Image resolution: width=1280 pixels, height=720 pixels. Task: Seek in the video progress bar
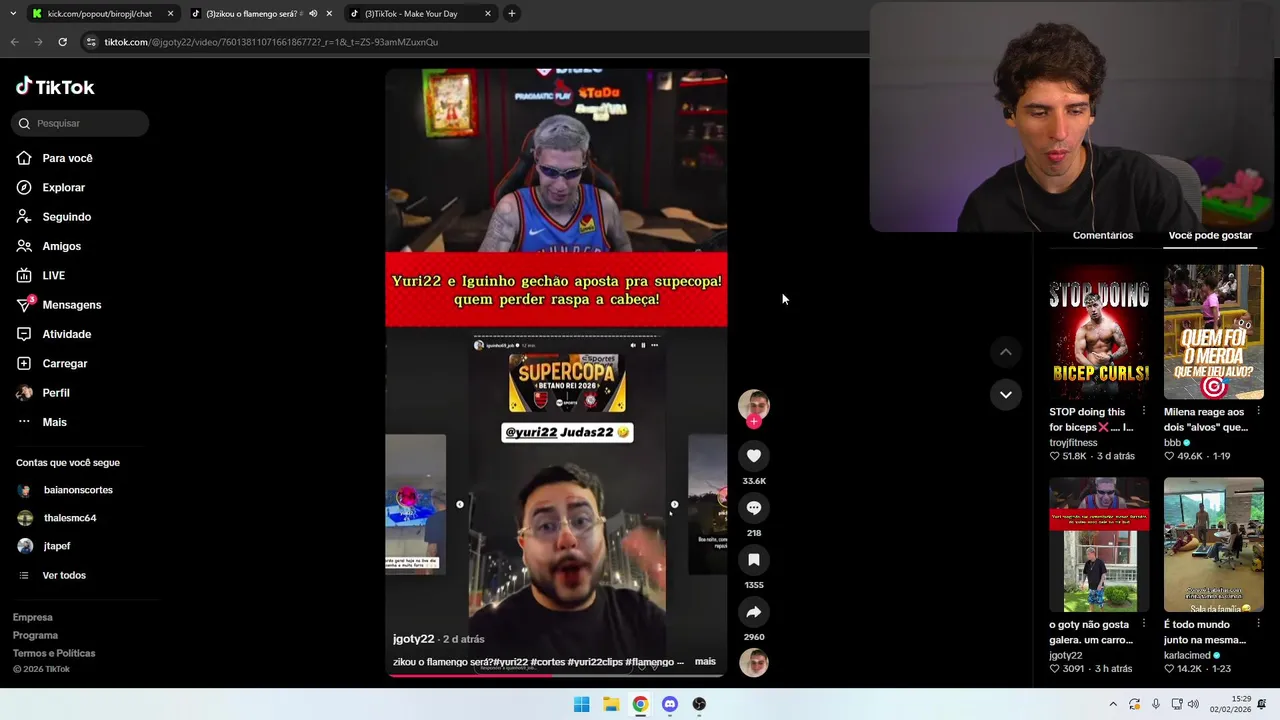(x=556, y=675)
